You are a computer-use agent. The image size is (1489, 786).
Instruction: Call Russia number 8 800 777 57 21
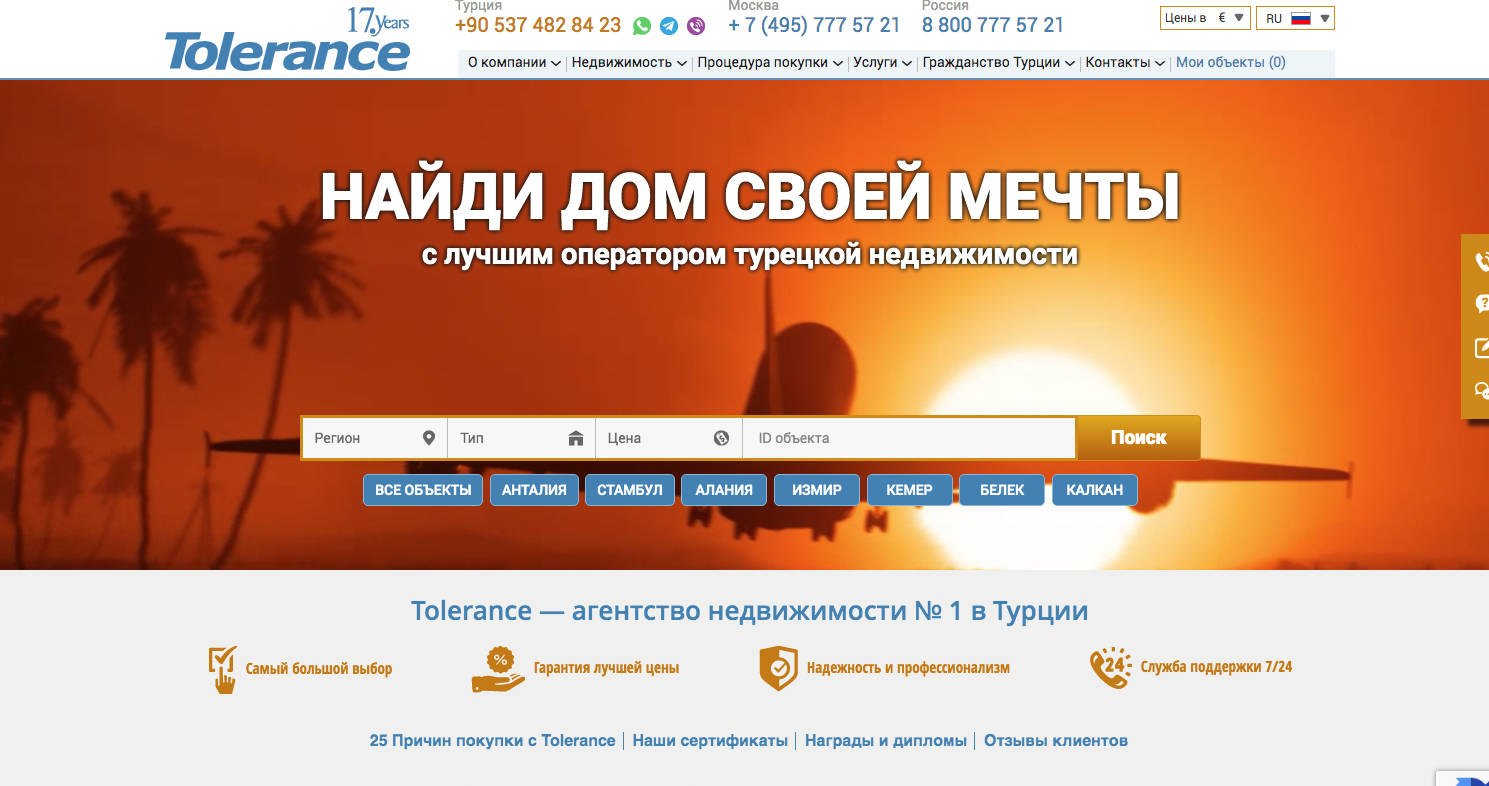coord(993,25)
